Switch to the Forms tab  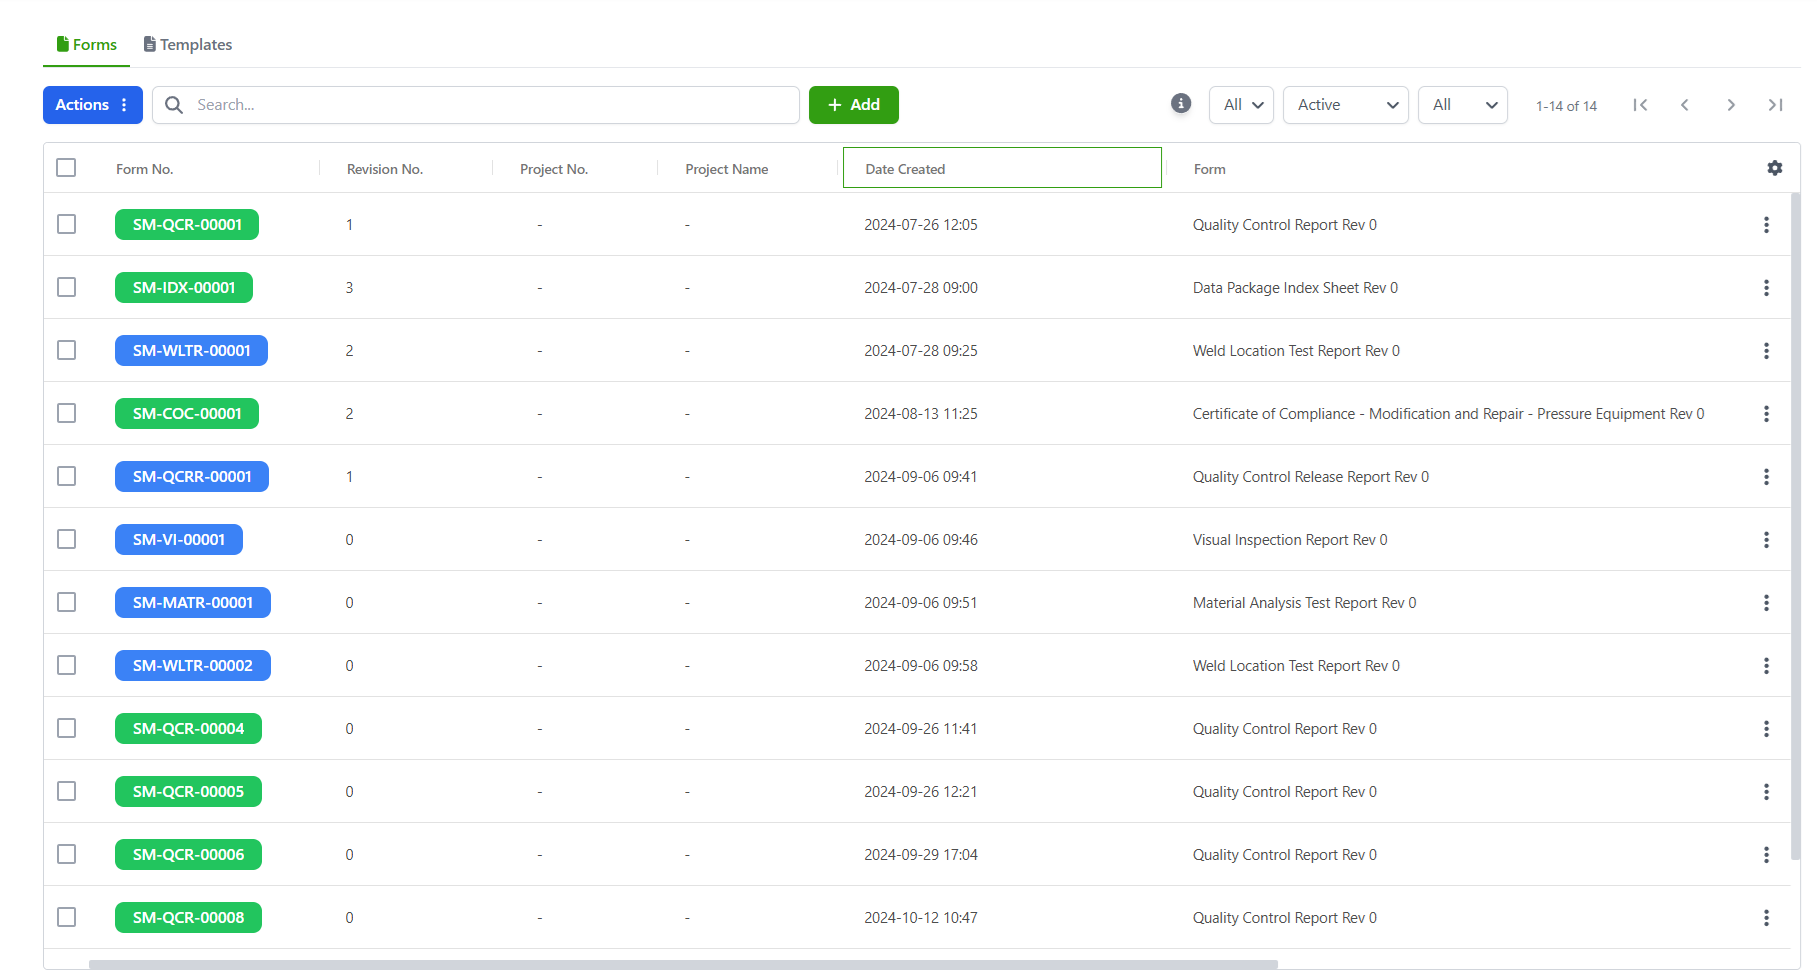(x=87, y=45)
